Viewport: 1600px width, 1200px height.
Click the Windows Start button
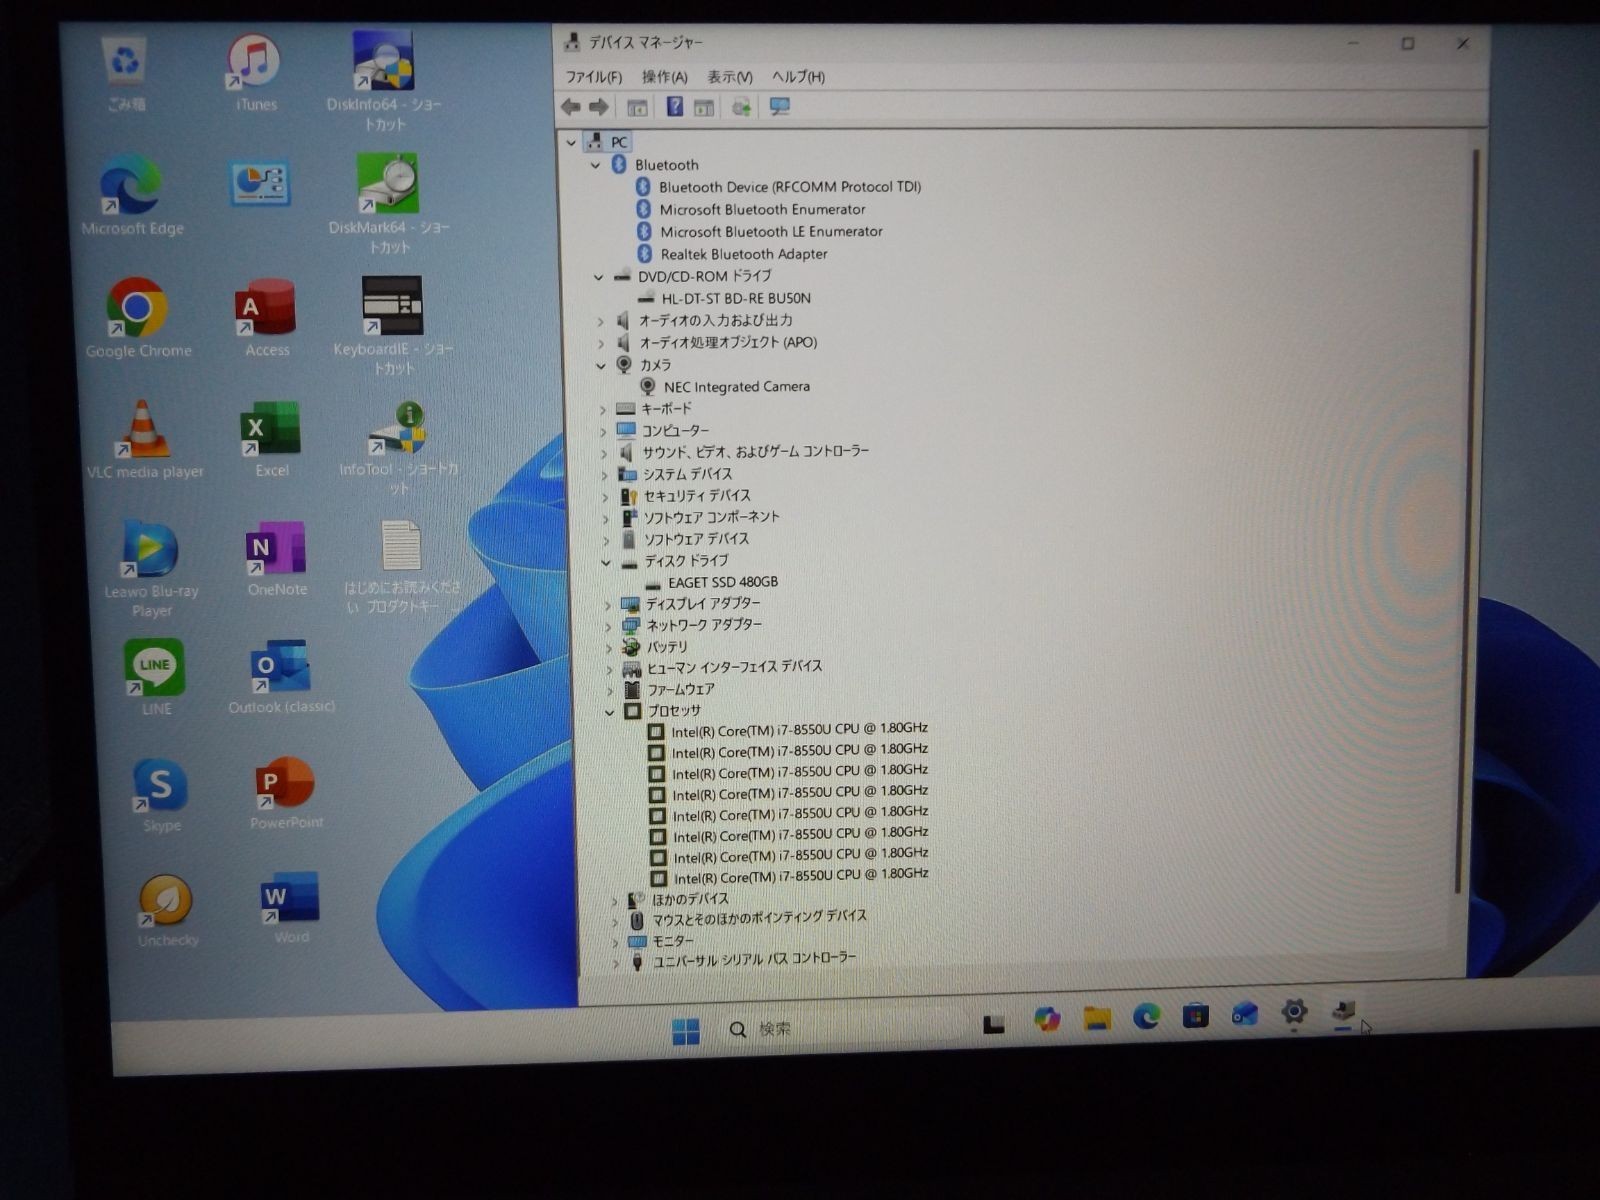(x=686, y=1031)
